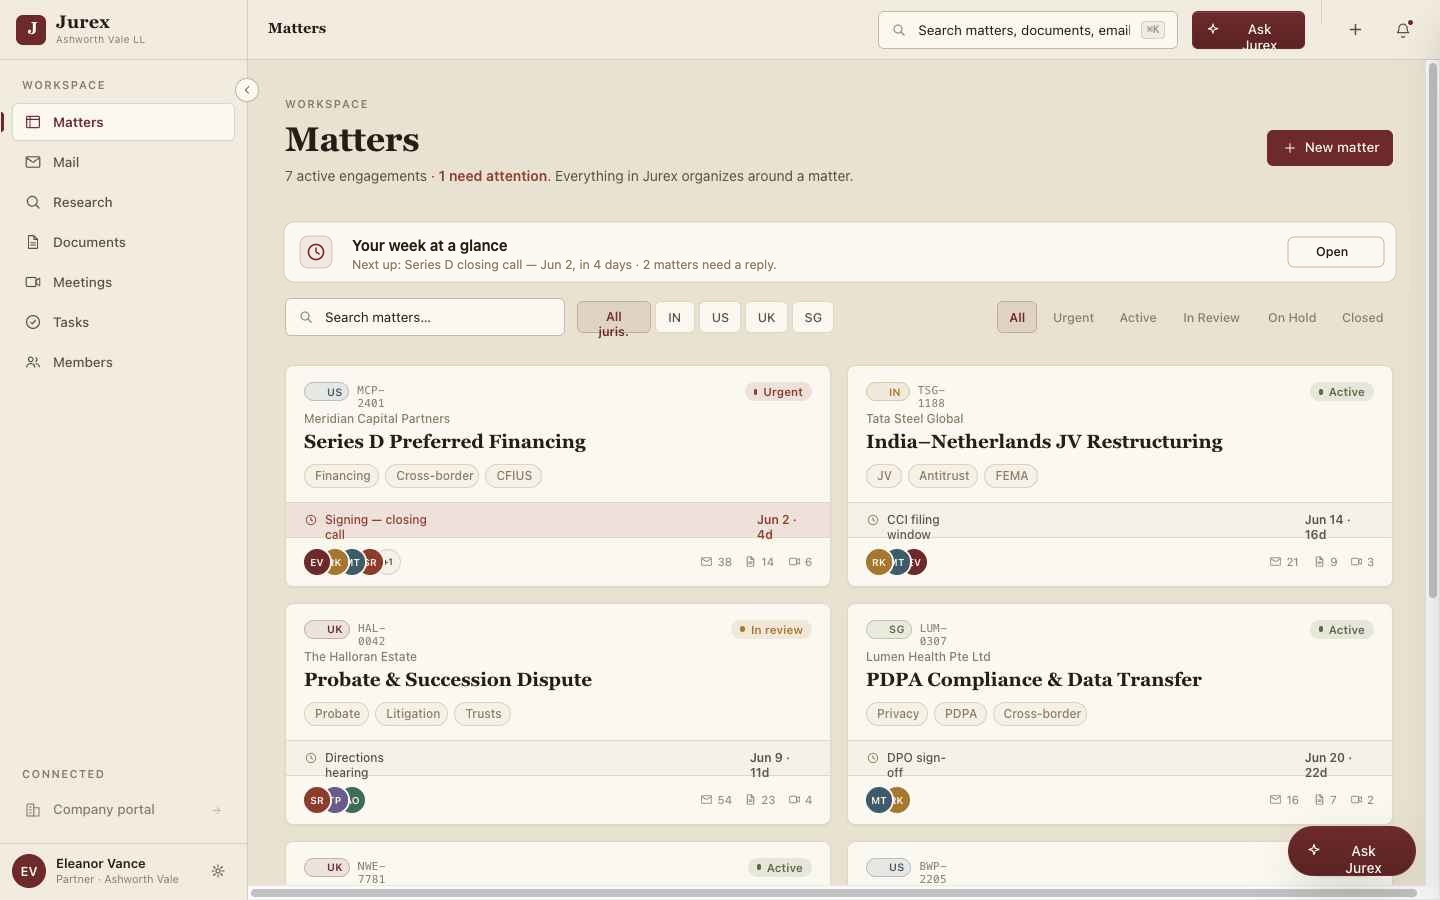Open Company portal connection
This screenshot has height=900, width=1440.
[123, 810]
